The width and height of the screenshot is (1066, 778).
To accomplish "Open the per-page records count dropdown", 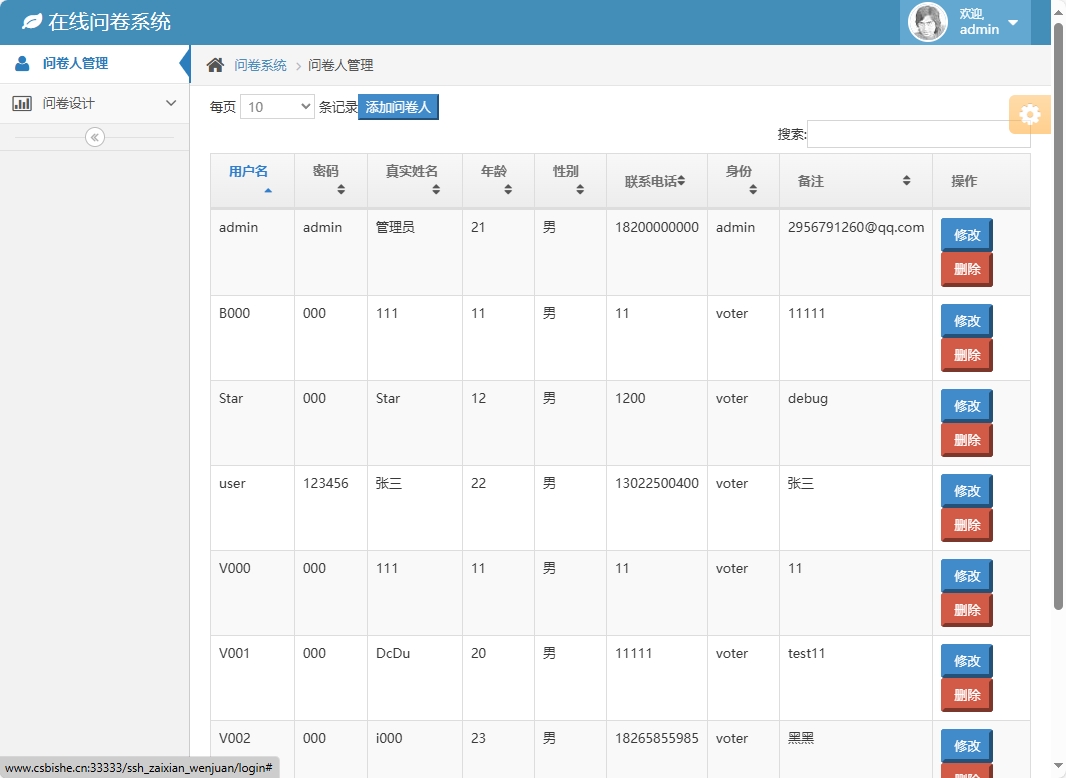I will pyautogui.click(x=277, y=106).
